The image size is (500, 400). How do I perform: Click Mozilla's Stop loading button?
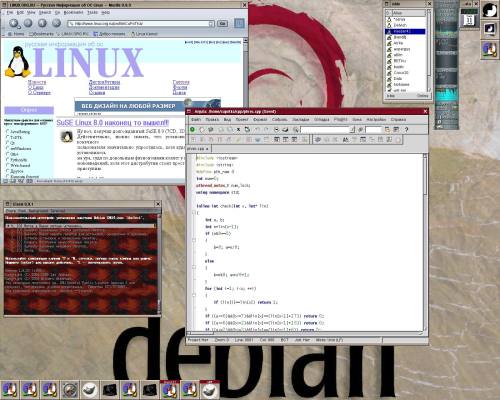point(56,23)
